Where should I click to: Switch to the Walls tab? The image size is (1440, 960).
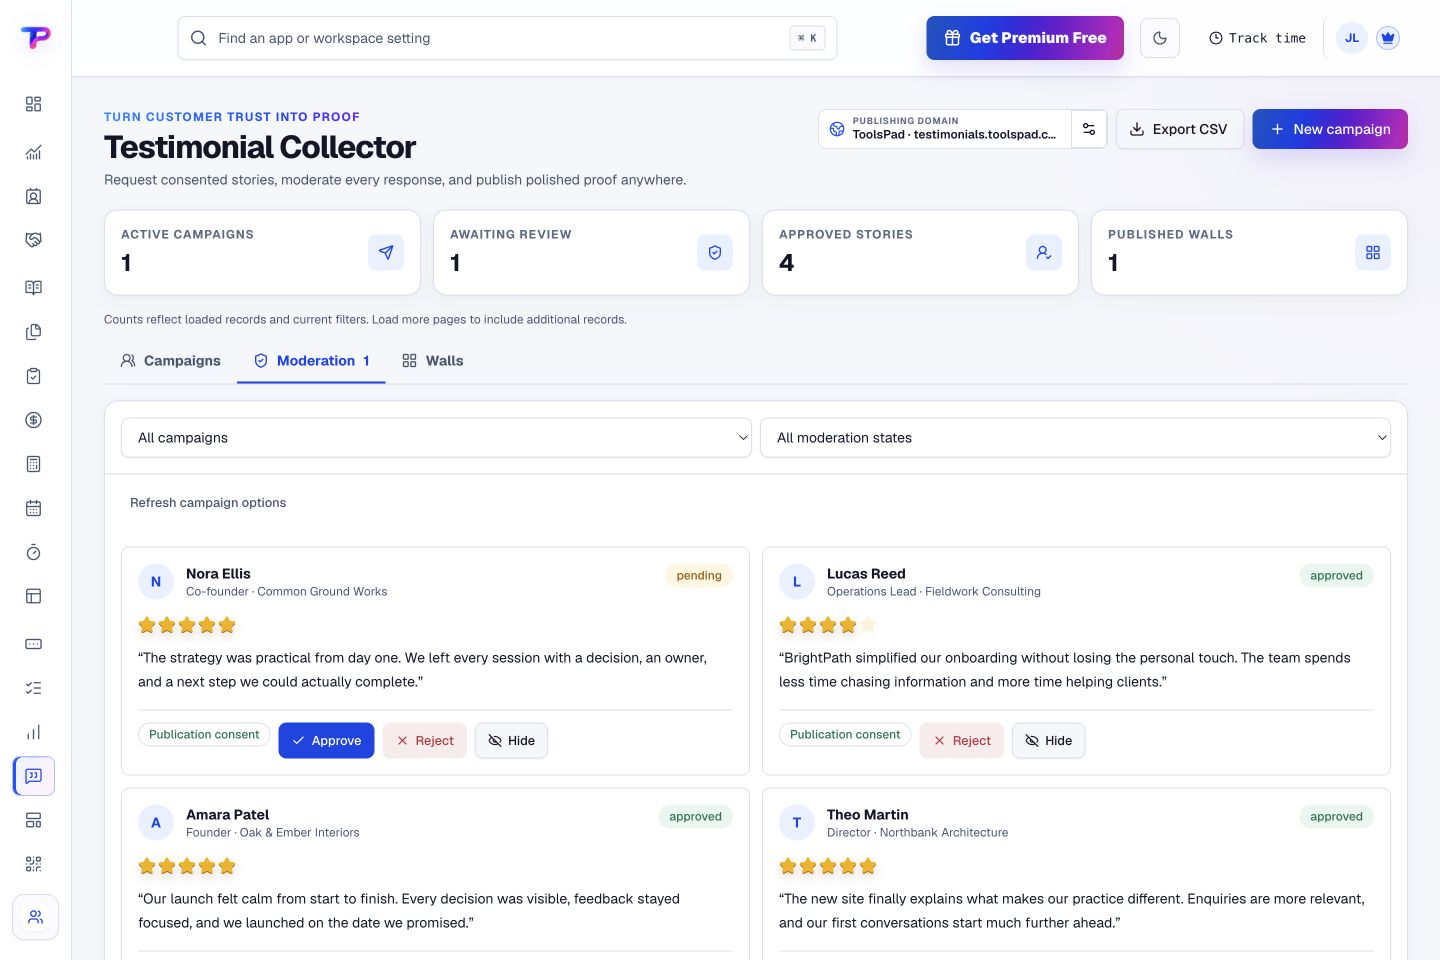coord(432,360)
